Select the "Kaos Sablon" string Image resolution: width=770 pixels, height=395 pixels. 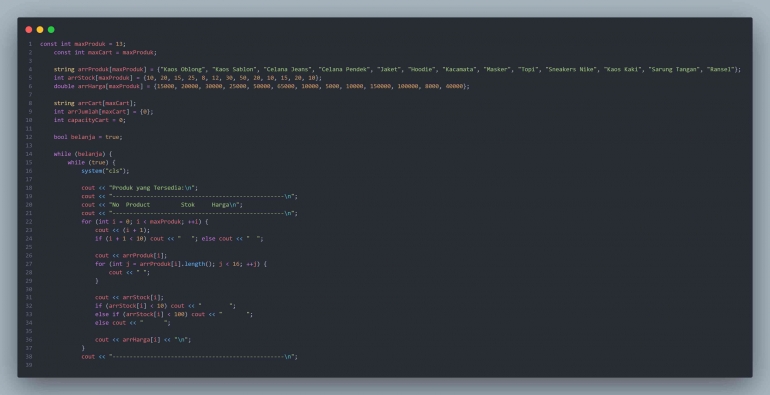[234, 69]
